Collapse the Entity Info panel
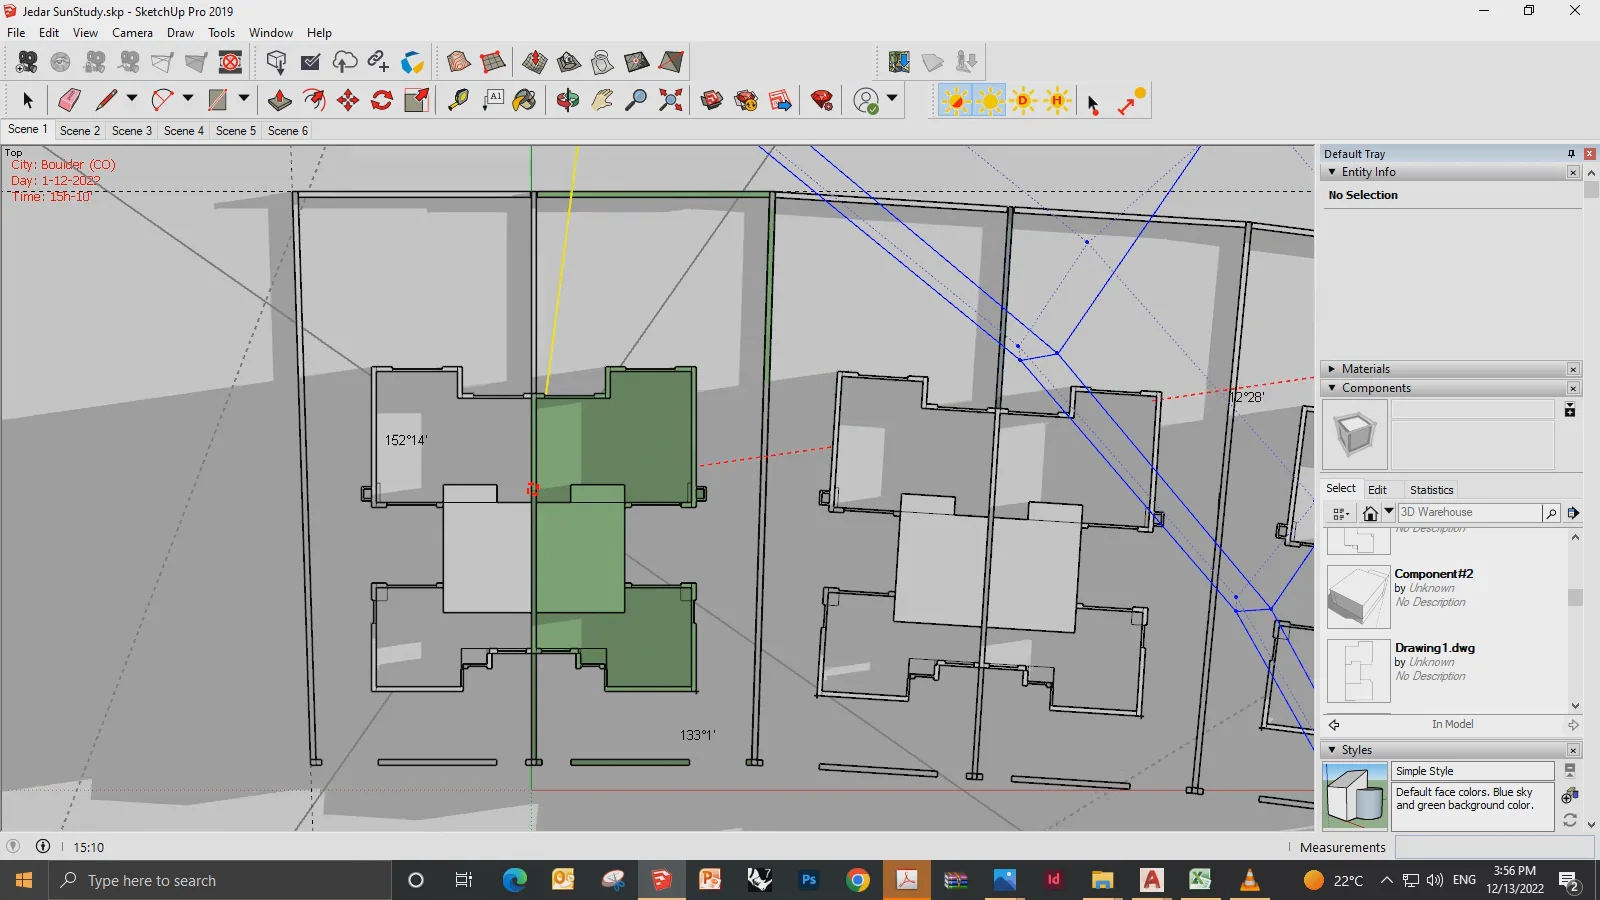Screen dimensions: 1600x900 tap(1332, 172)
